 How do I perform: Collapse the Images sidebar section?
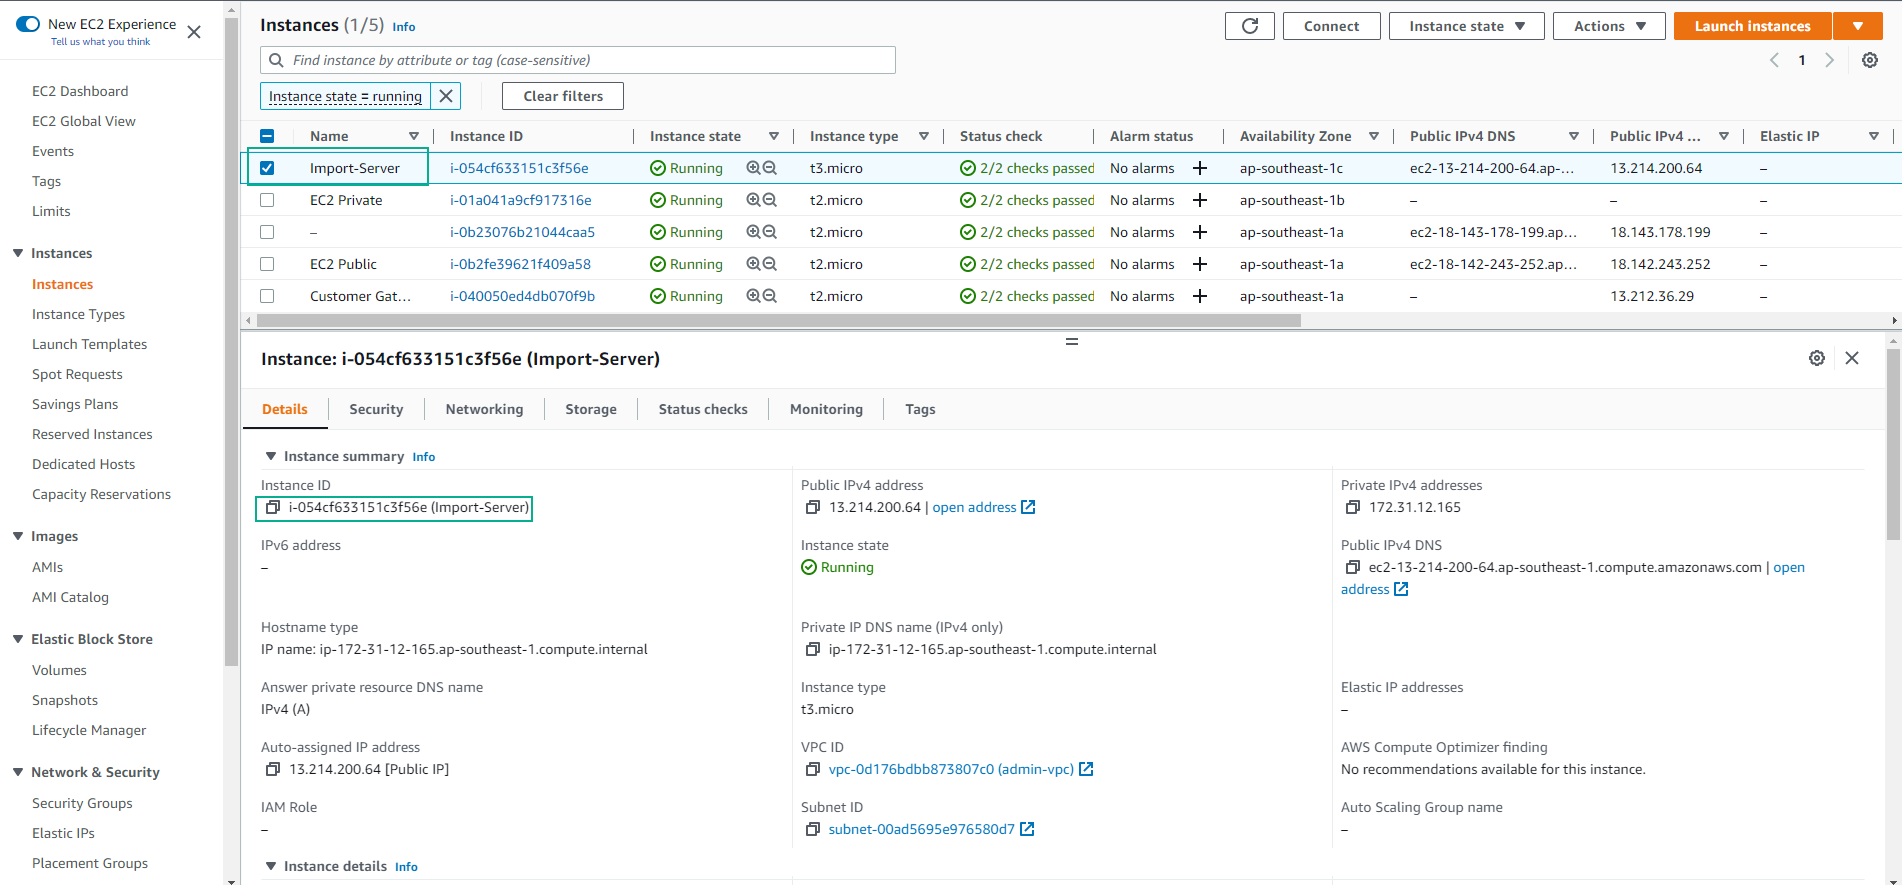[x=18, y=536]
